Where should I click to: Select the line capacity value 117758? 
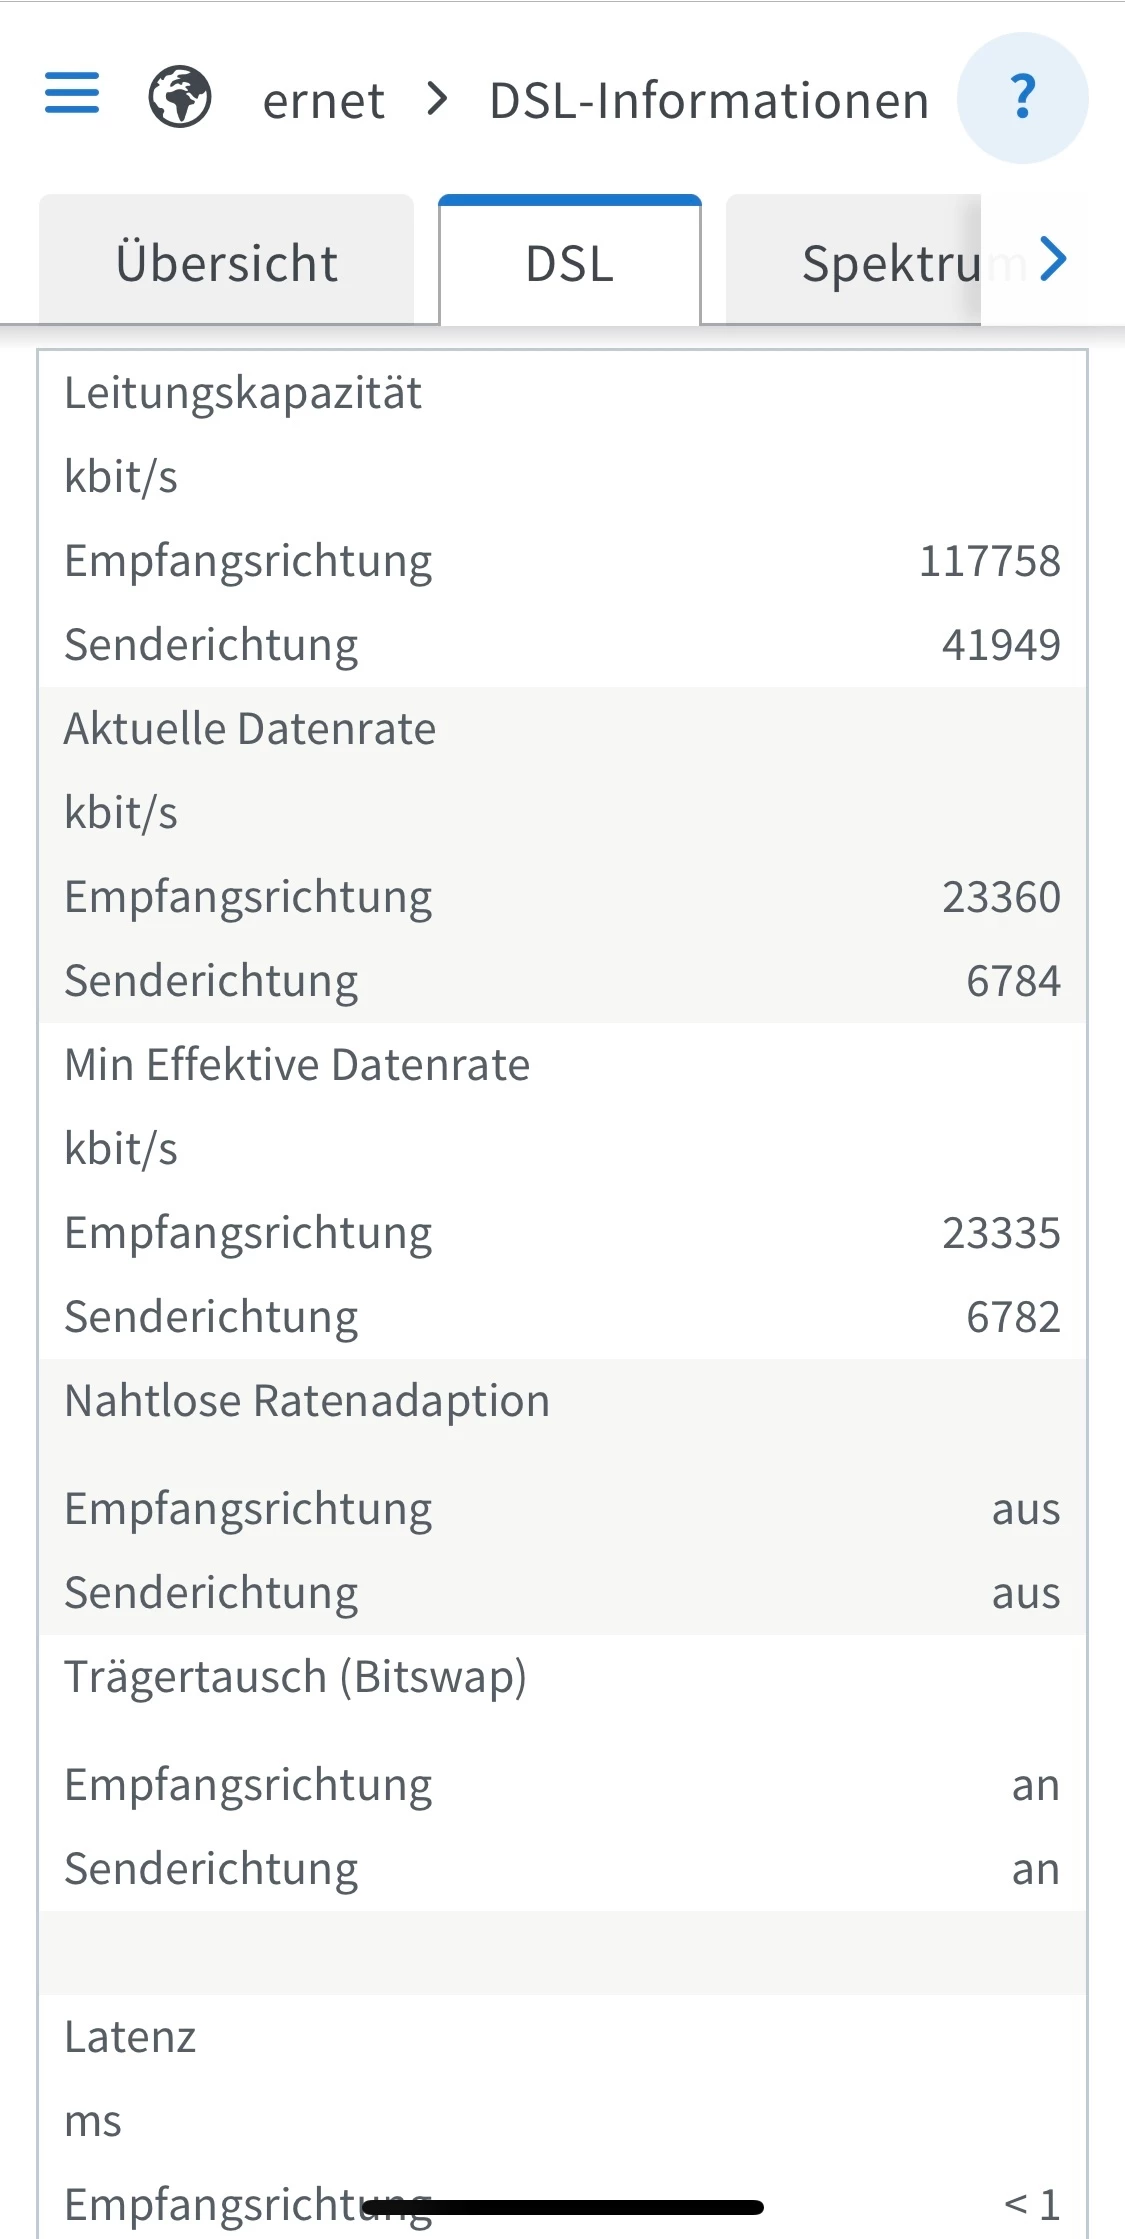click(989, 561)
